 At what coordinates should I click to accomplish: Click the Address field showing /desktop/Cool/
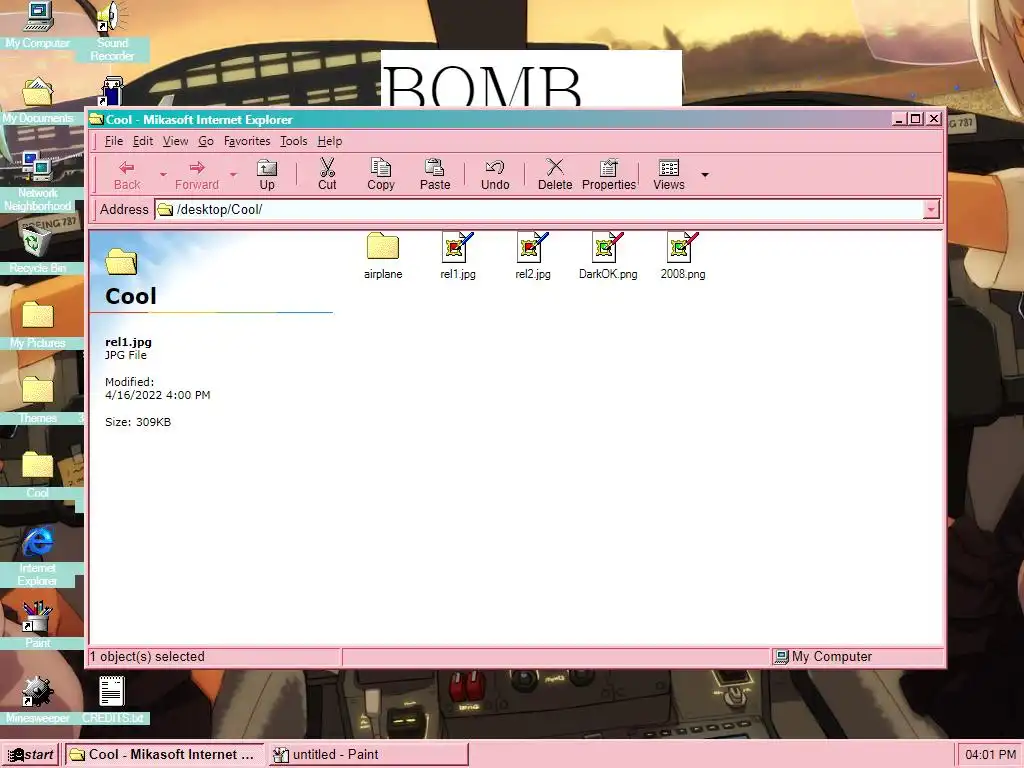point(539,209)
